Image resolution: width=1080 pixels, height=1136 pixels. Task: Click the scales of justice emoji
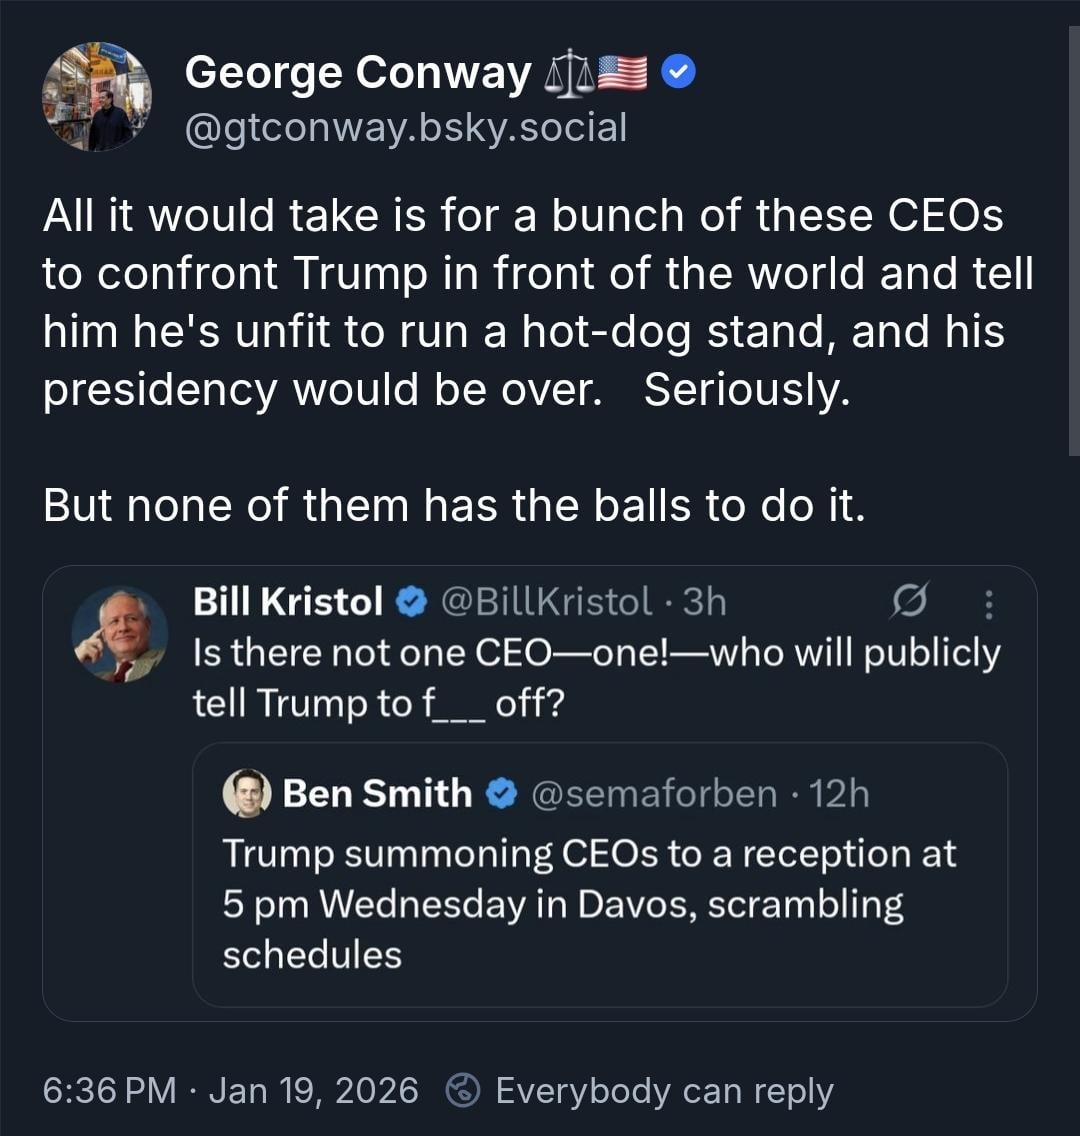[x=569, y=75]
